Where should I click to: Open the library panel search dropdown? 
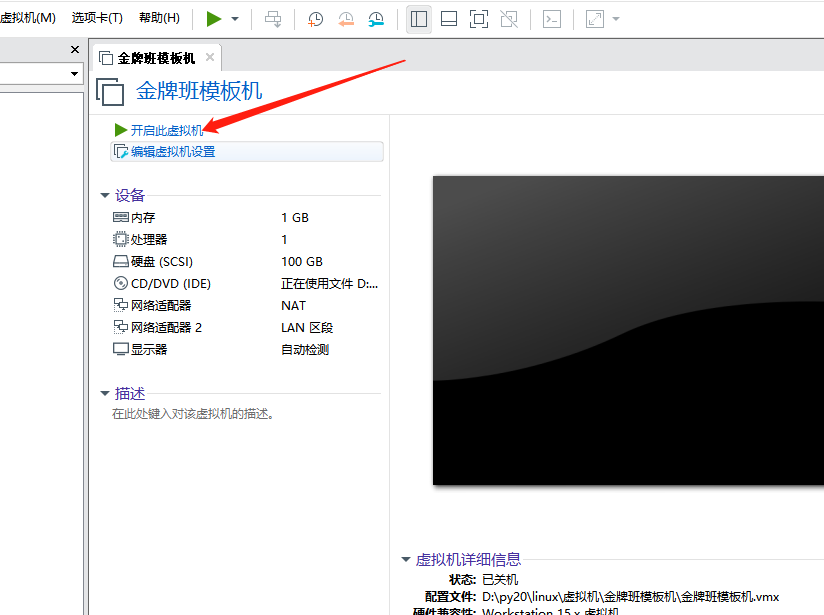point(74,74)
